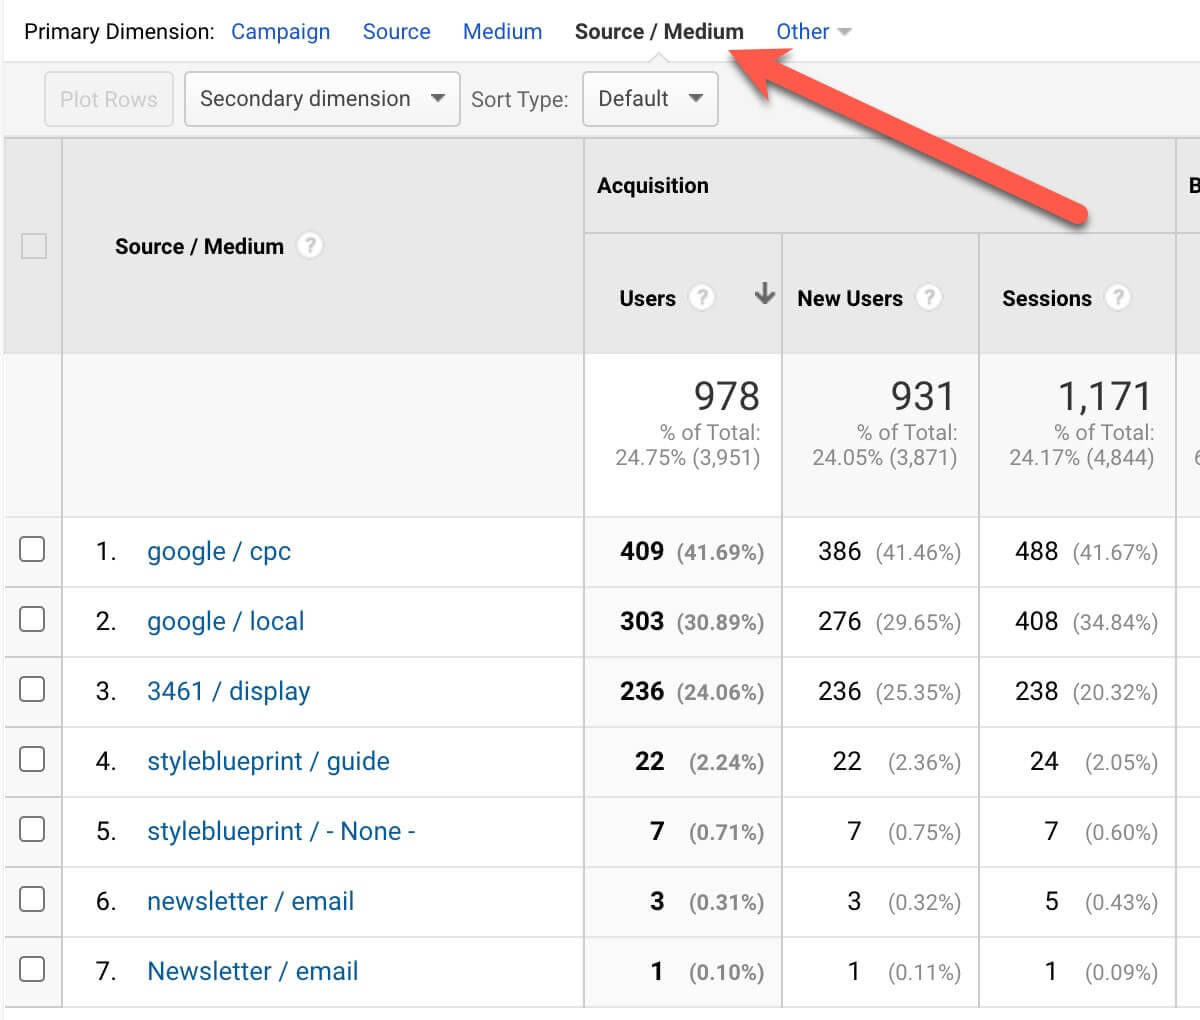Click users value 409 for google / cpc
The image size is (1200, 1020).
click(x=642, y=551)
